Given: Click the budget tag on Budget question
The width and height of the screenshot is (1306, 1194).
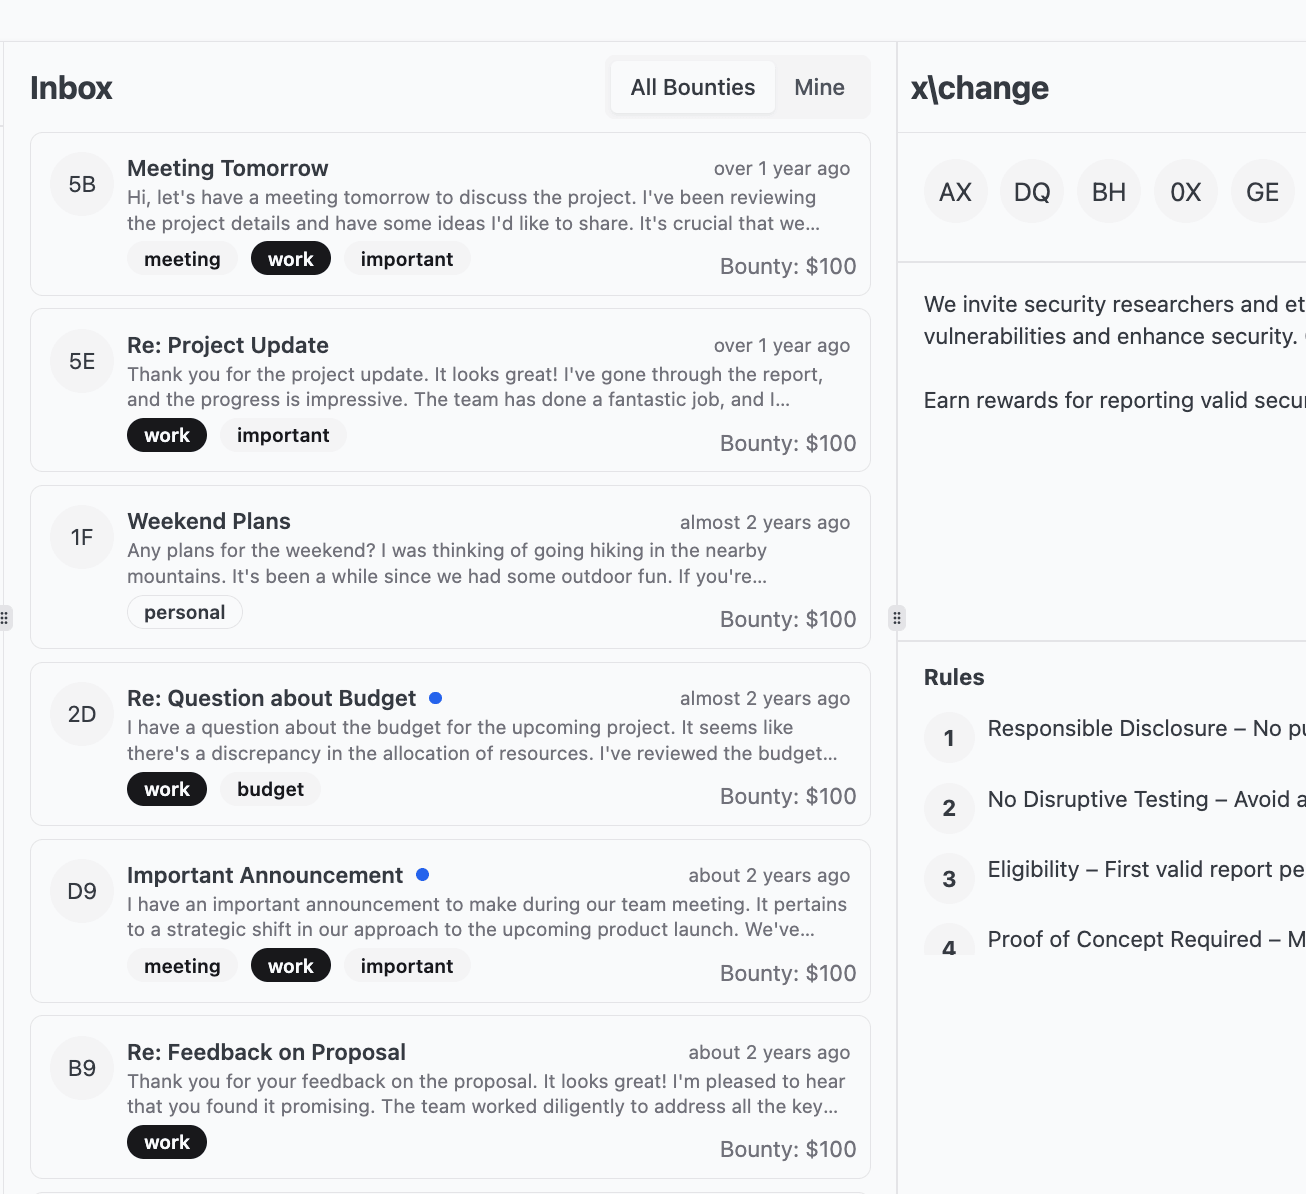Looking at the screenshot, I should pyautogui.click(x=270, y=789).
